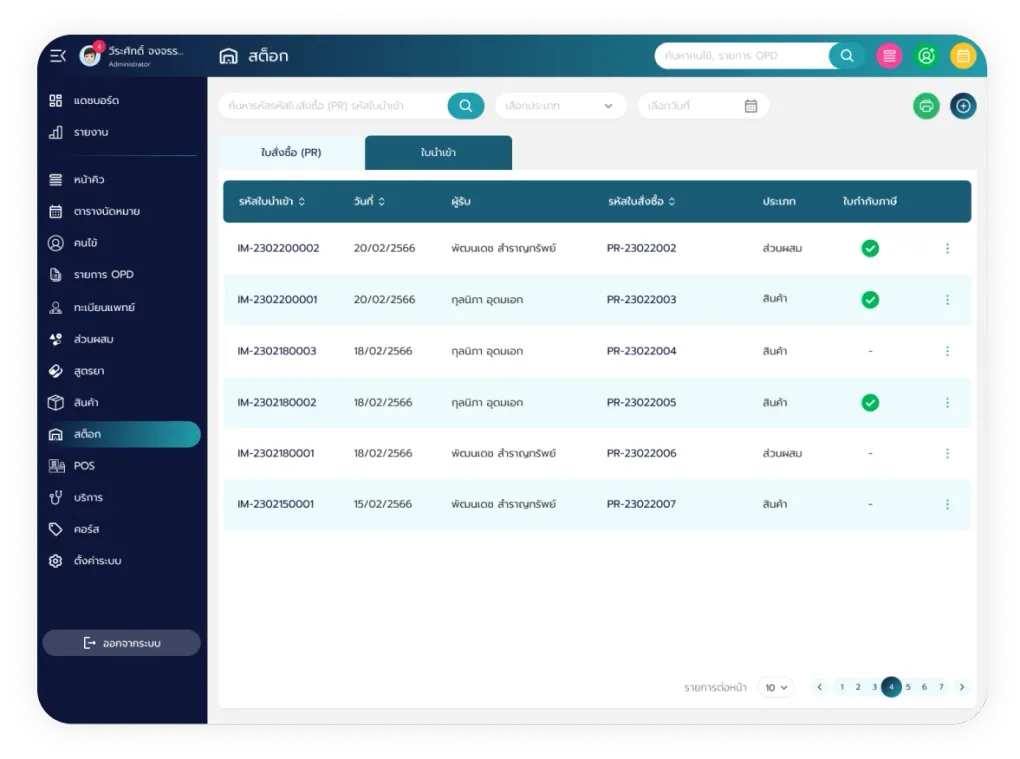Click tax invoice checkmark for IM-2302180002
Image resolution: width=1020 pixels, height=759 pixels.
[x=870, y=403]
